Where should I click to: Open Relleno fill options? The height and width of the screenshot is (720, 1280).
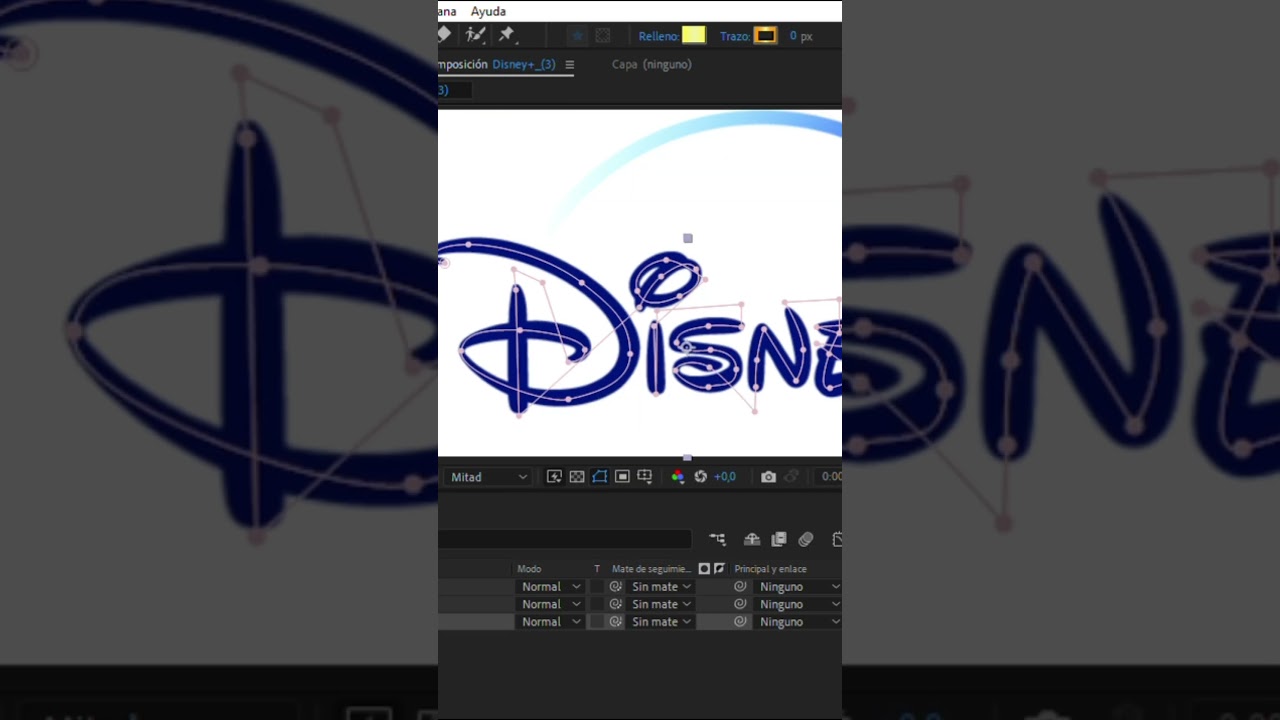[658, 36]
